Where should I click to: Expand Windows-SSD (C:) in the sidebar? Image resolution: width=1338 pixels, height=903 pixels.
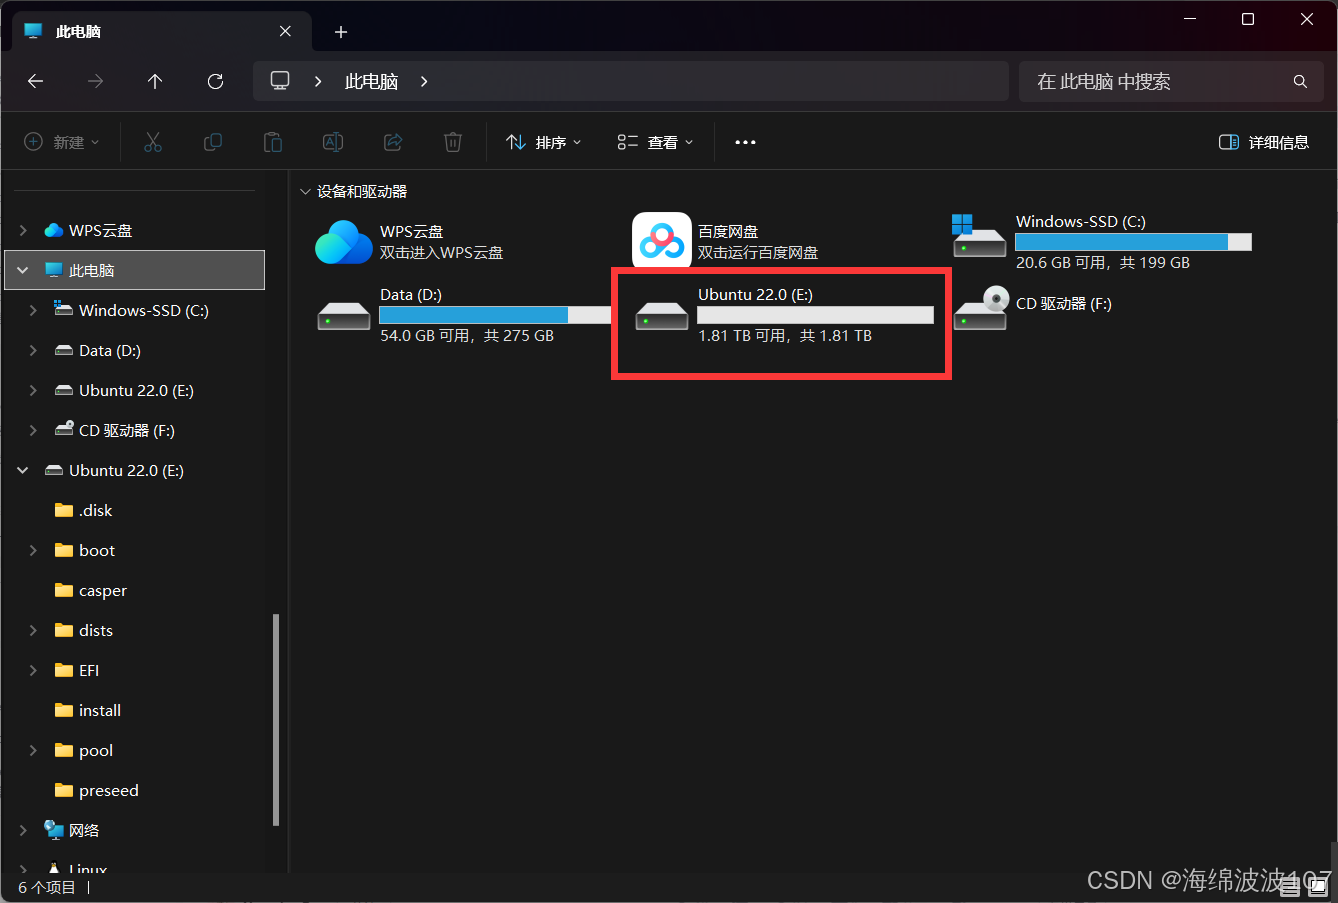(33, 310)
